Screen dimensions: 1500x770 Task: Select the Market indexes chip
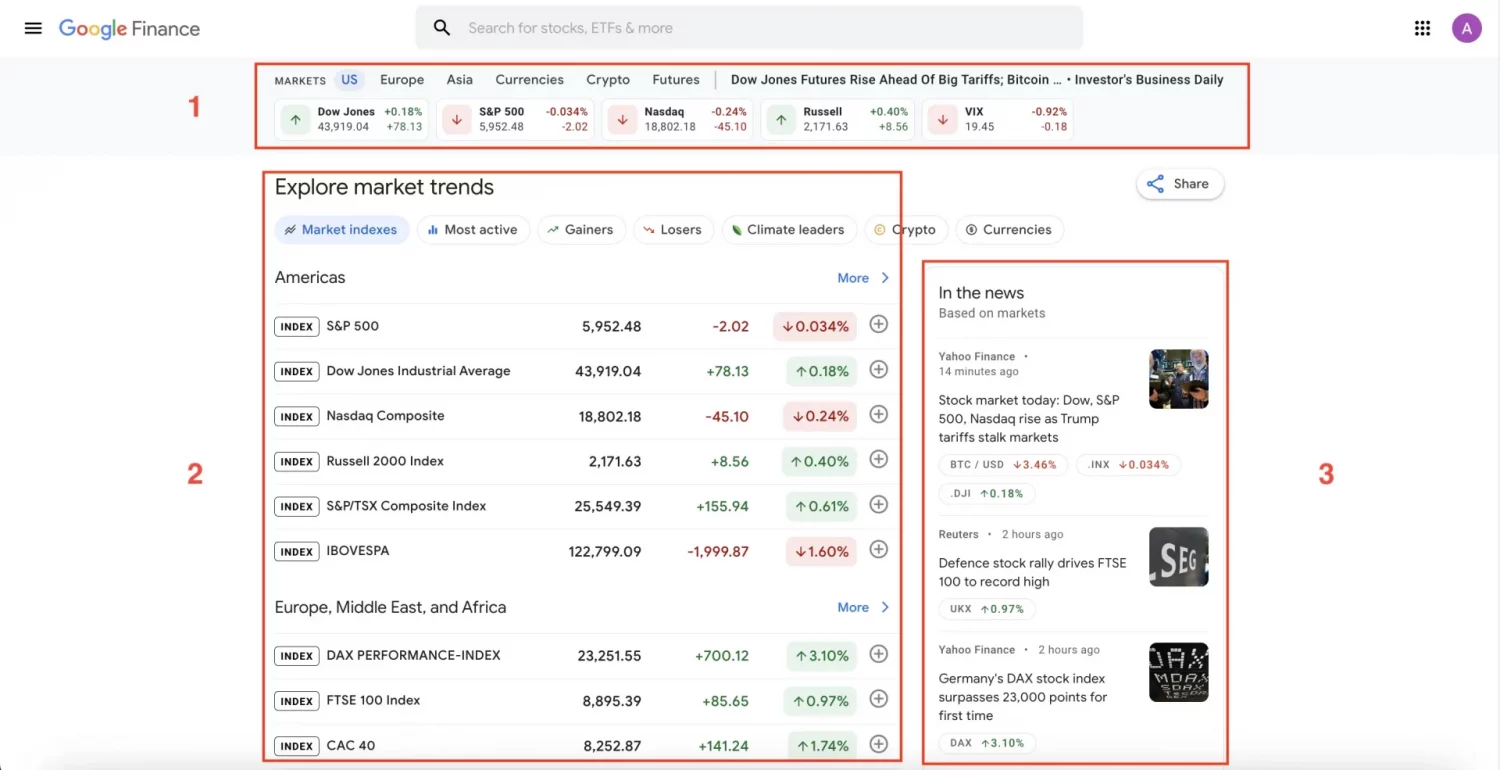(x=342, y=230)
